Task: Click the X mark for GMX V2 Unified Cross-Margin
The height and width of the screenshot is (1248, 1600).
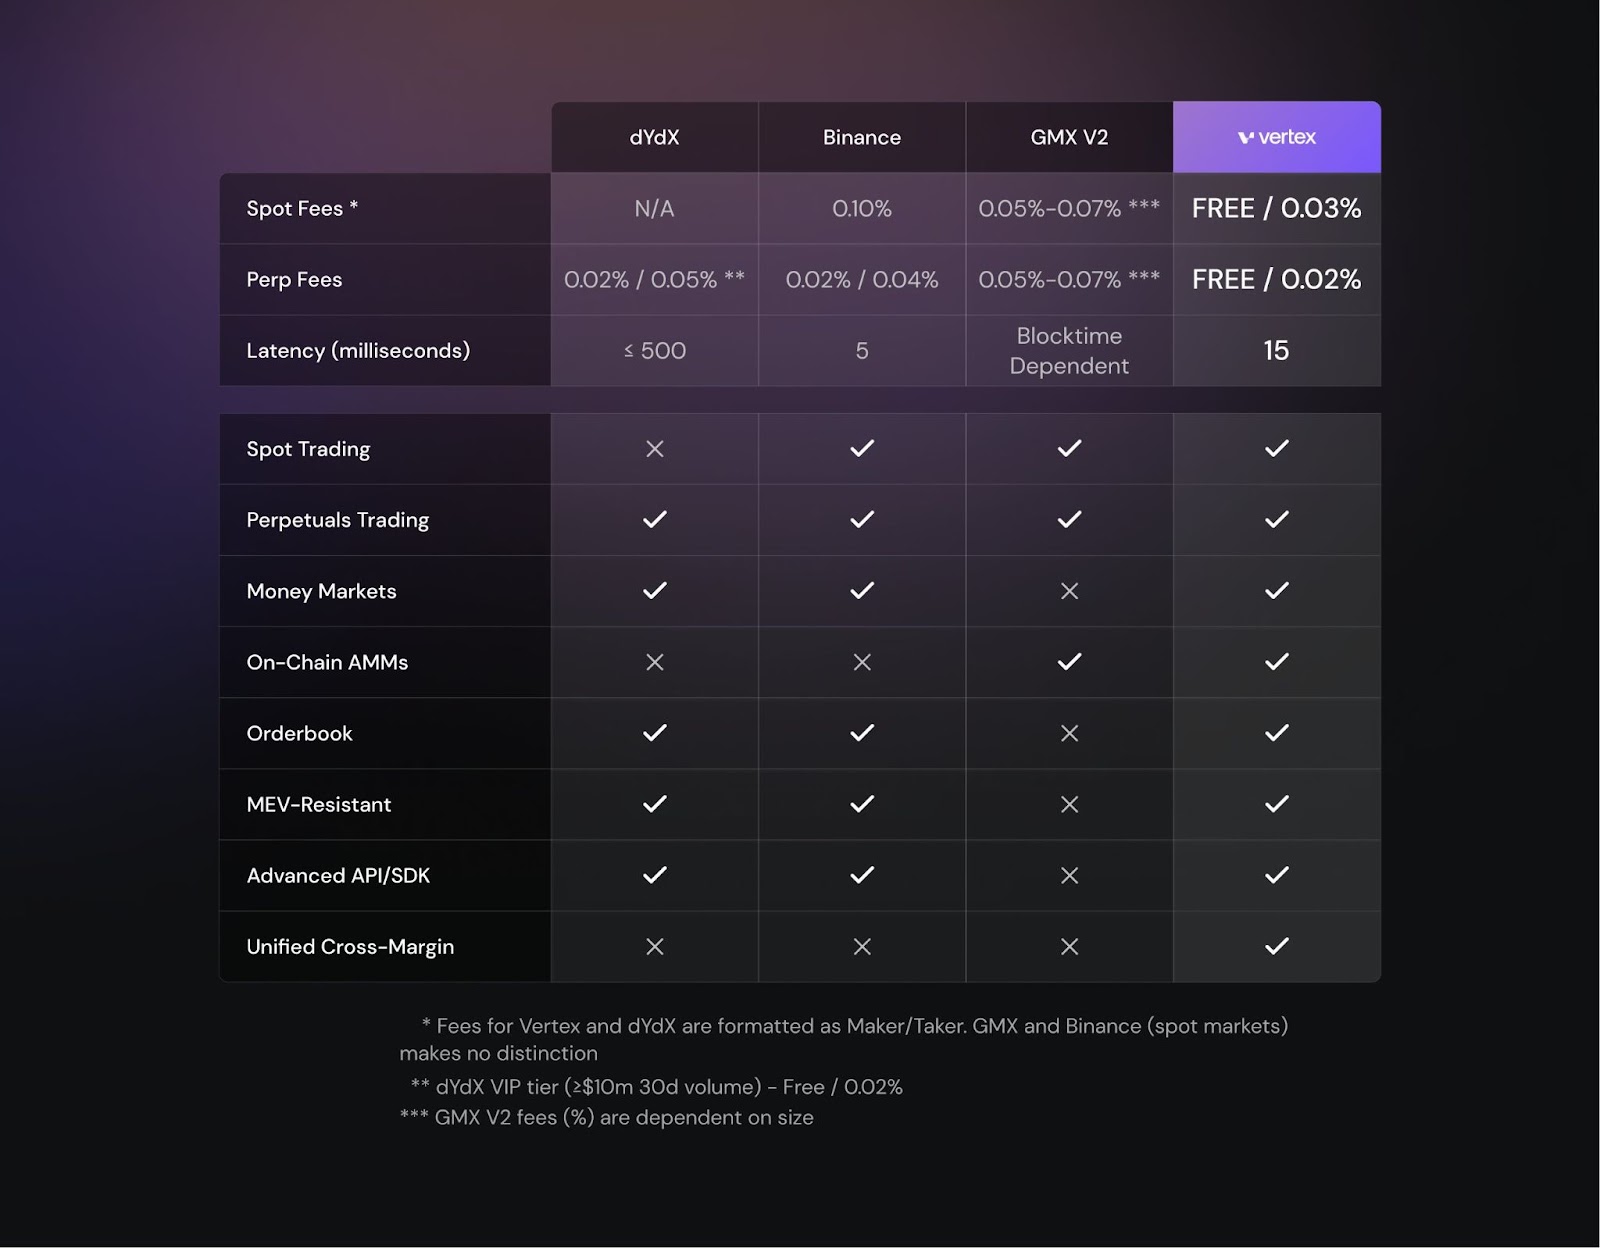Action: pos(1069,946)
